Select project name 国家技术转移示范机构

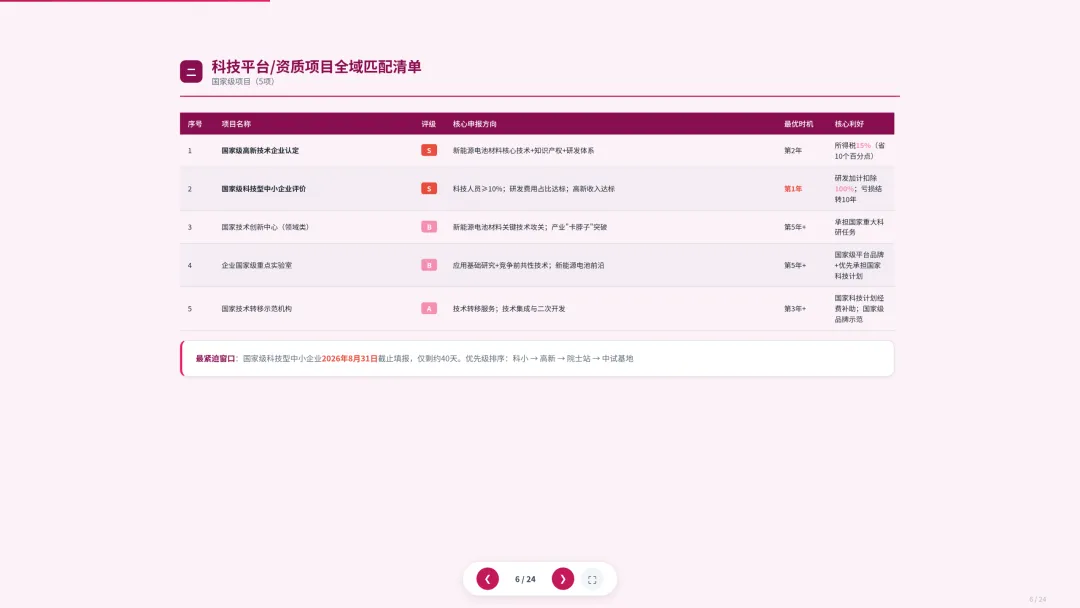pos(256,308)
